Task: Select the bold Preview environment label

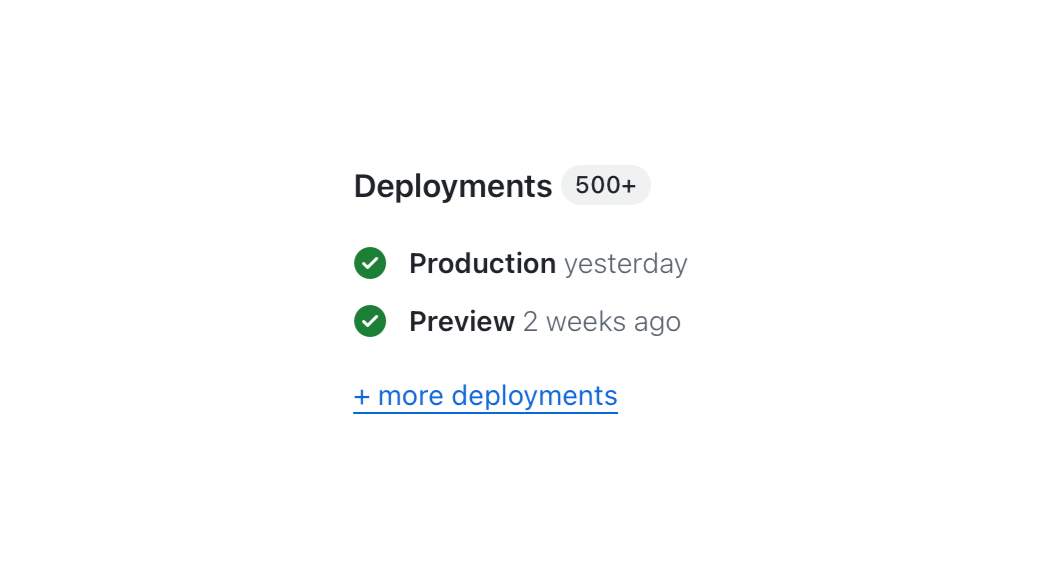Action: tap(461, 321)
